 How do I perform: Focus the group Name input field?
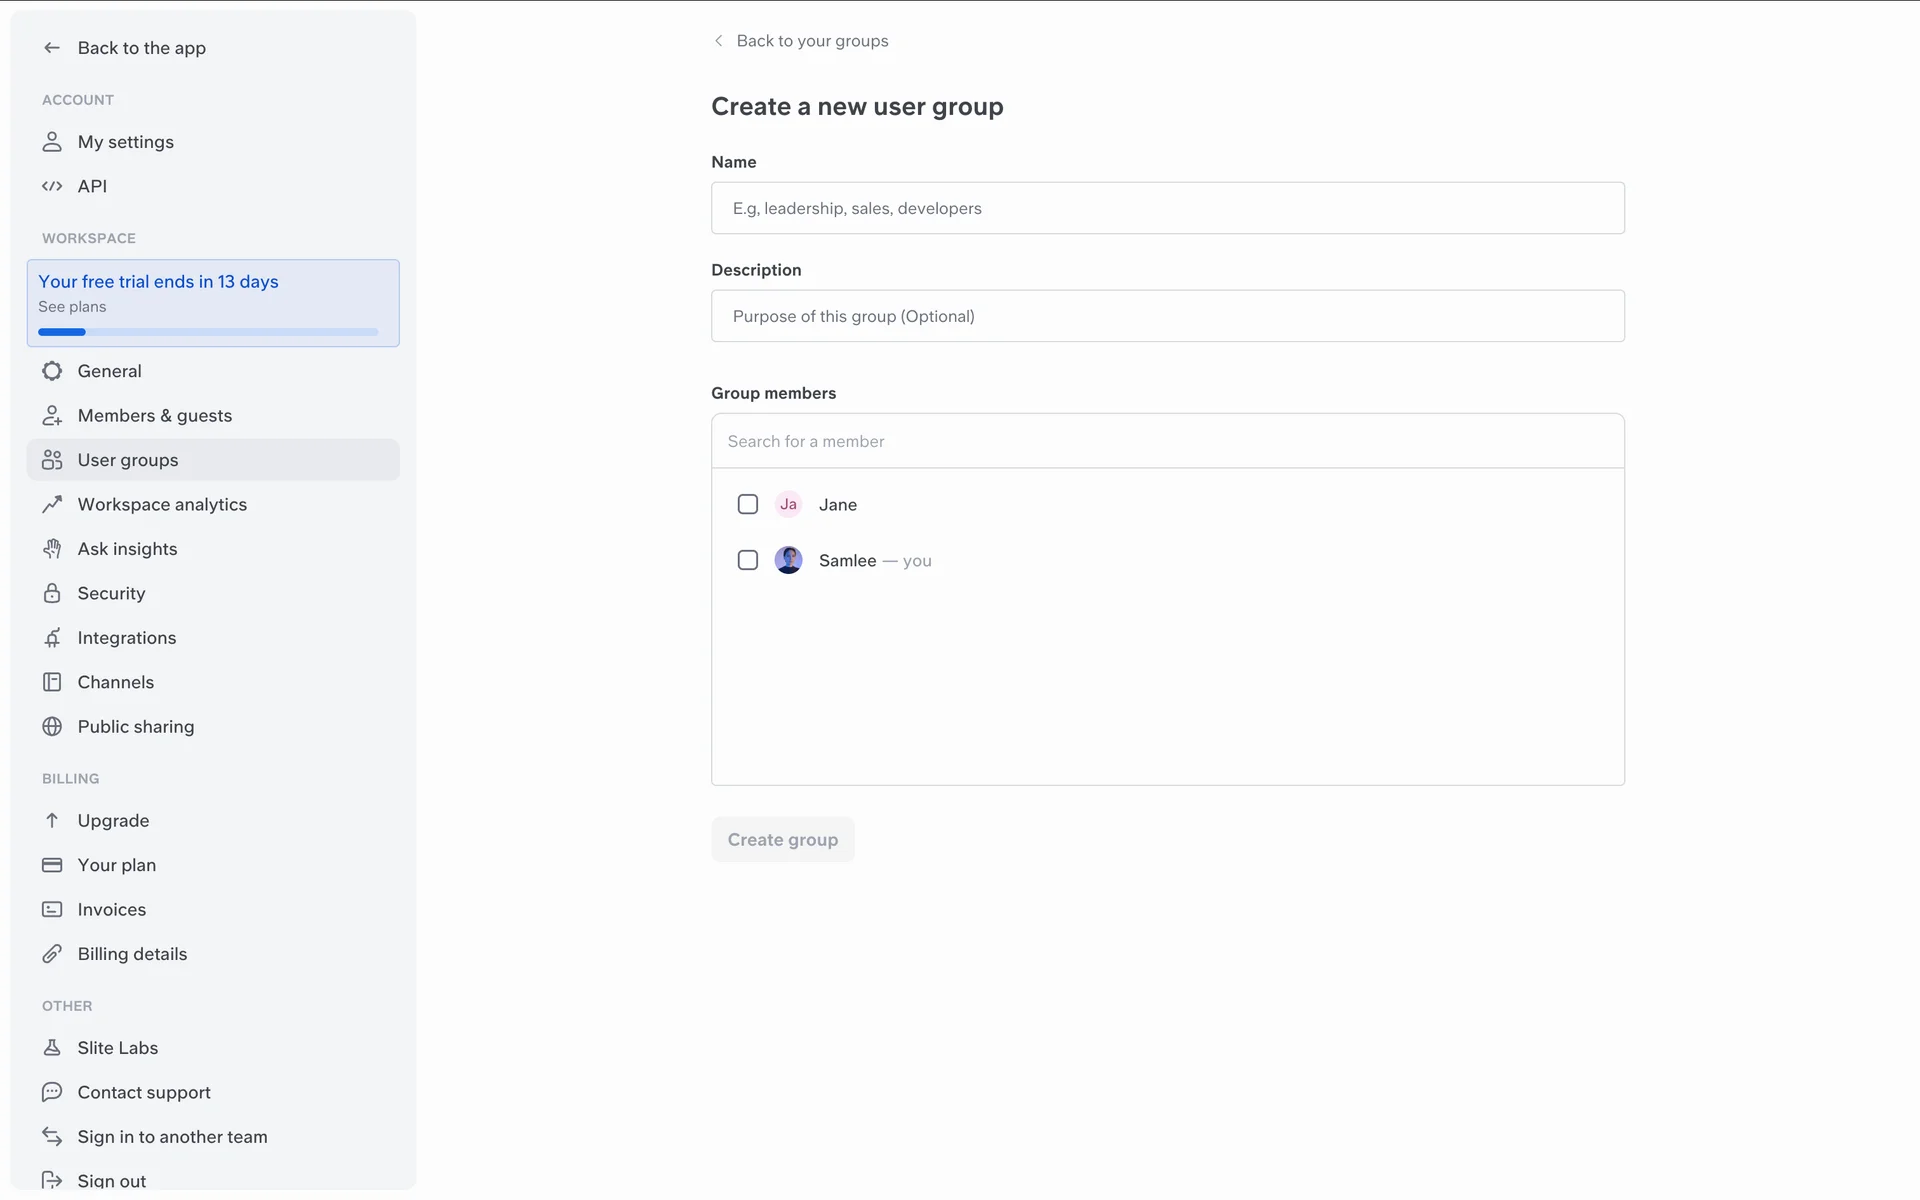click(1167, 208)
